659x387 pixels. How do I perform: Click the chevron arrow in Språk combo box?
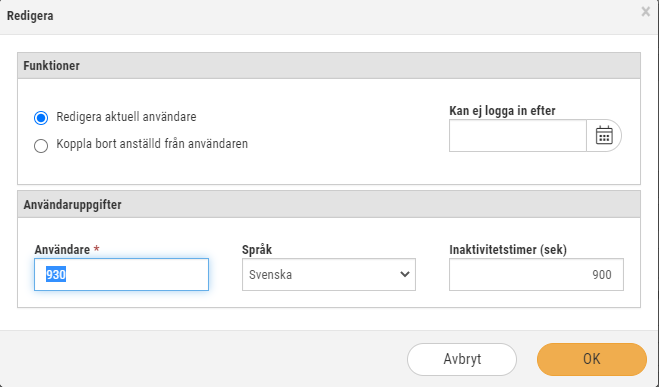405,274
